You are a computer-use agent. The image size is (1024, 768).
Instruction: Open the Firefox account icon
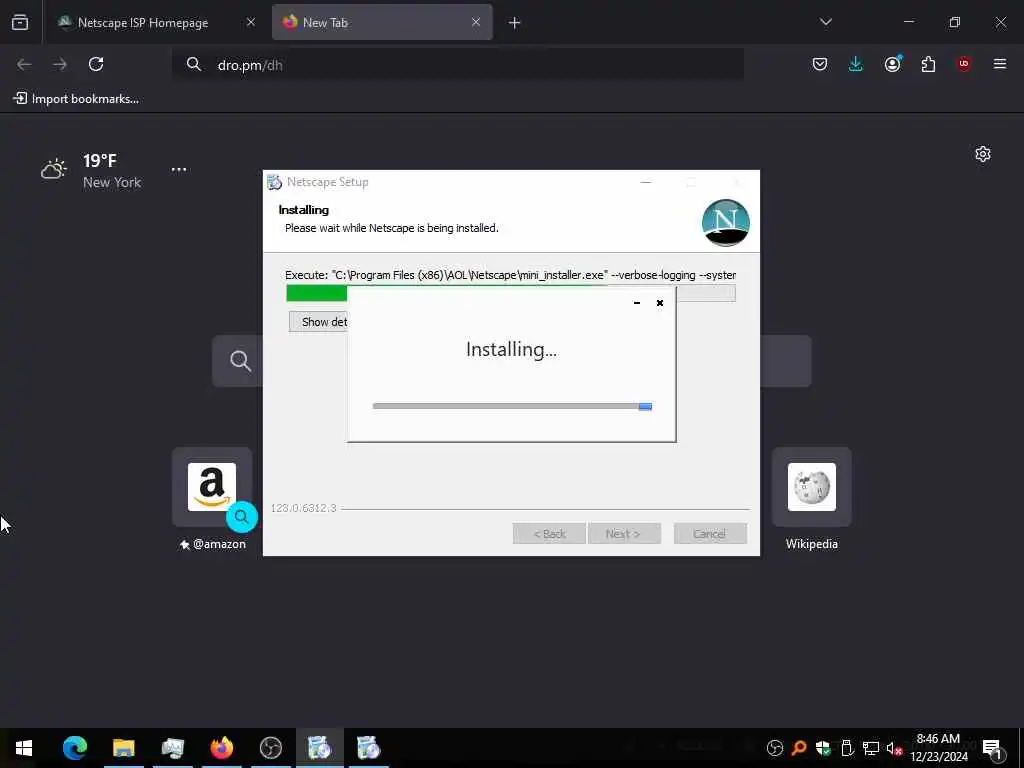tap(892, 64)
